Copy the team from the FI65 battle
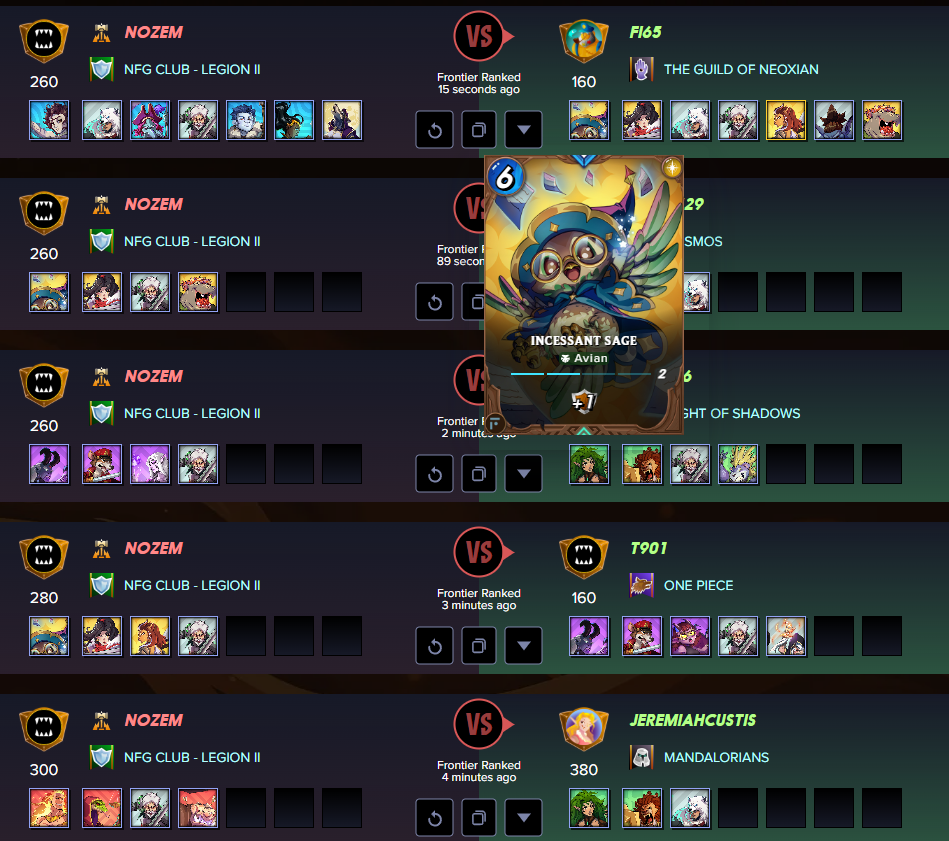The width and height of the screenshot is (949, 841). 479,129
